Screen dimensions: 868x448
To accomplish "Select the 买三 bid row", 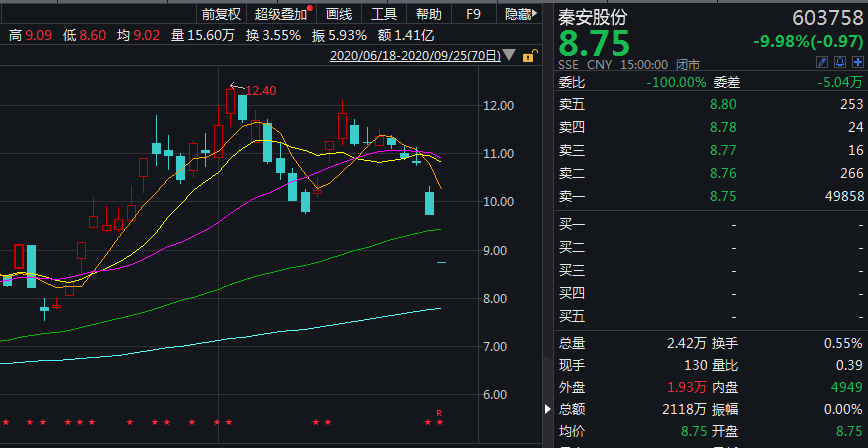I will [x=711, y=271].
